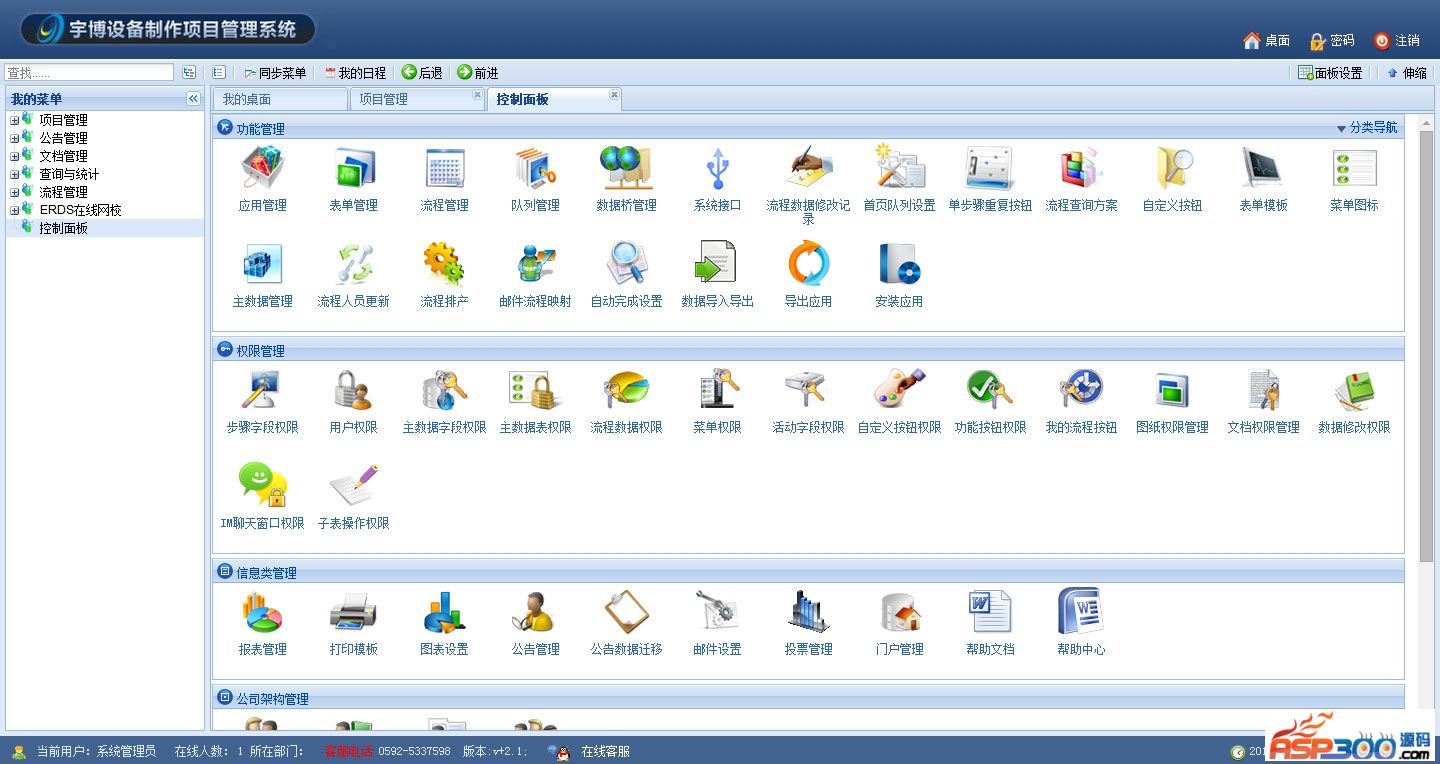The height and width of the screenshot is (764, 1440).
Task: Focus the 查找 search input field
Action: tap(89, 73)
